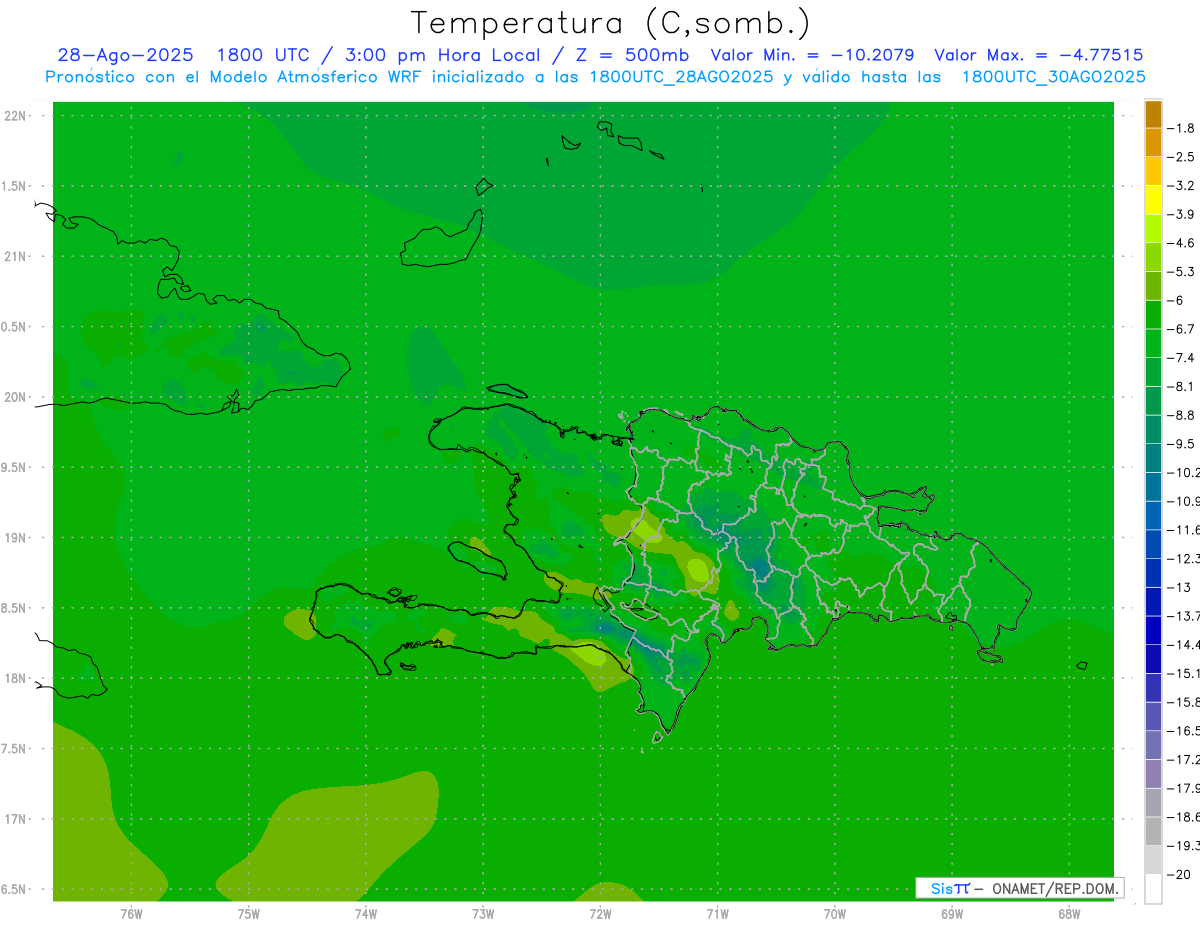Click the "75W" longitude label

(248, 913)
